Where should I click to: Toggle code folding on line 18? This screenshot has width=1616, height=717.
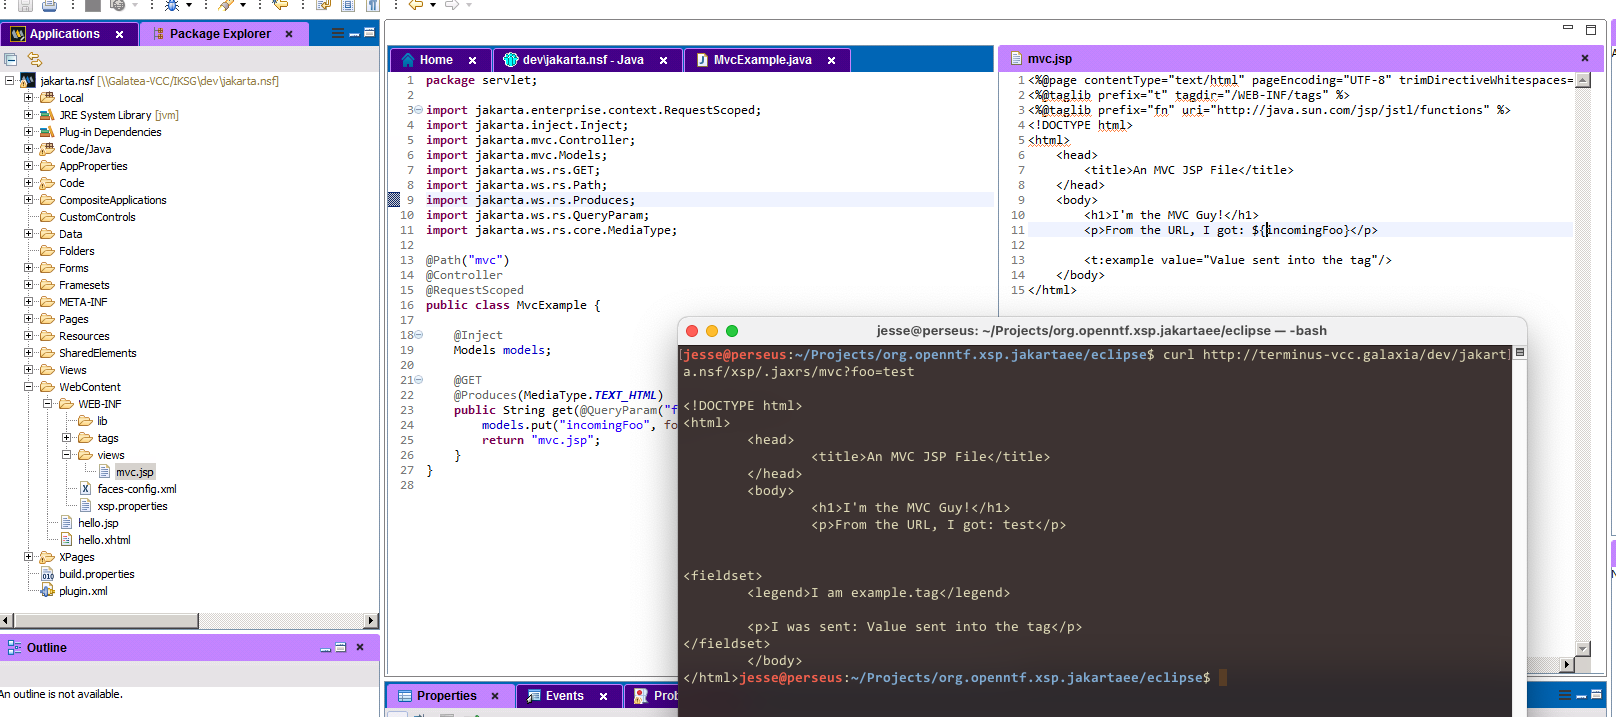coord(419,335)
